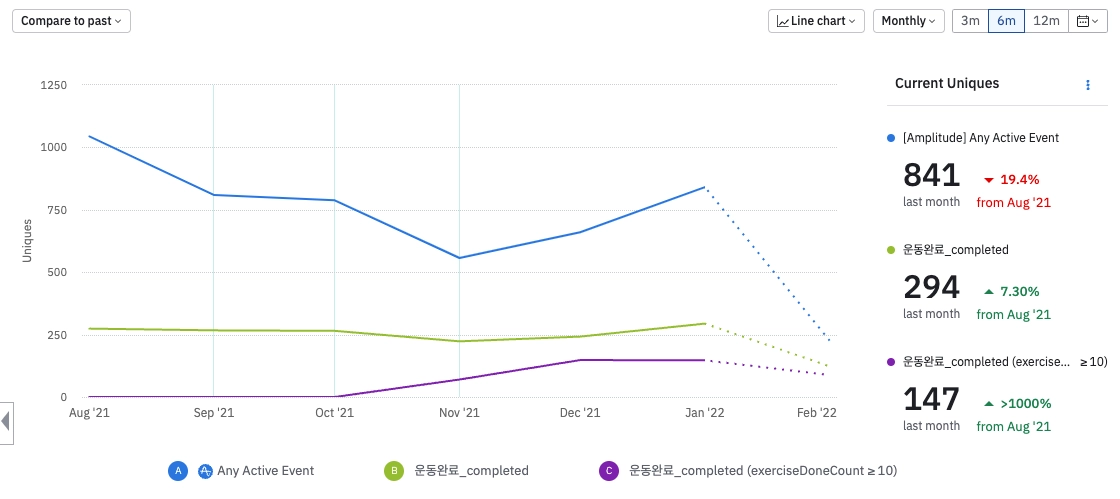This screenshot has width=1120, height=499.
Task: Click the green B legend badge
Action: (394, 471)
